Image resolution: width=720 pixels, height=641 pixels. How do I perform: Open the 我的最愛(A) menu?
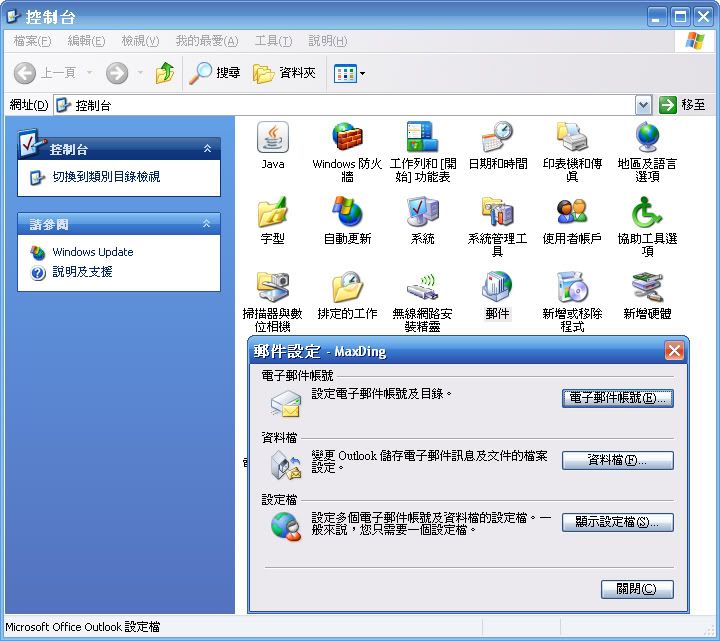pyautogui.click(x=207, y=41)
